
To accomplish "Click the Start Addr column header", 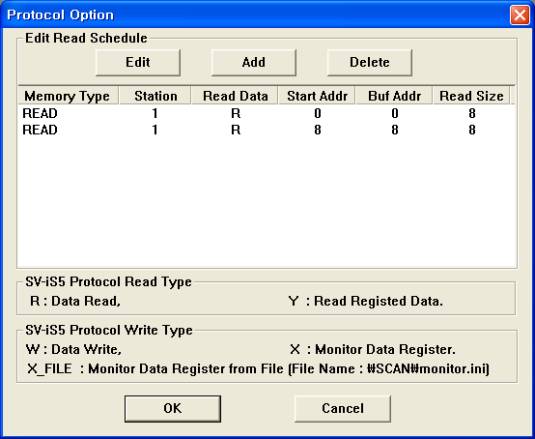I will pos(317,96).
